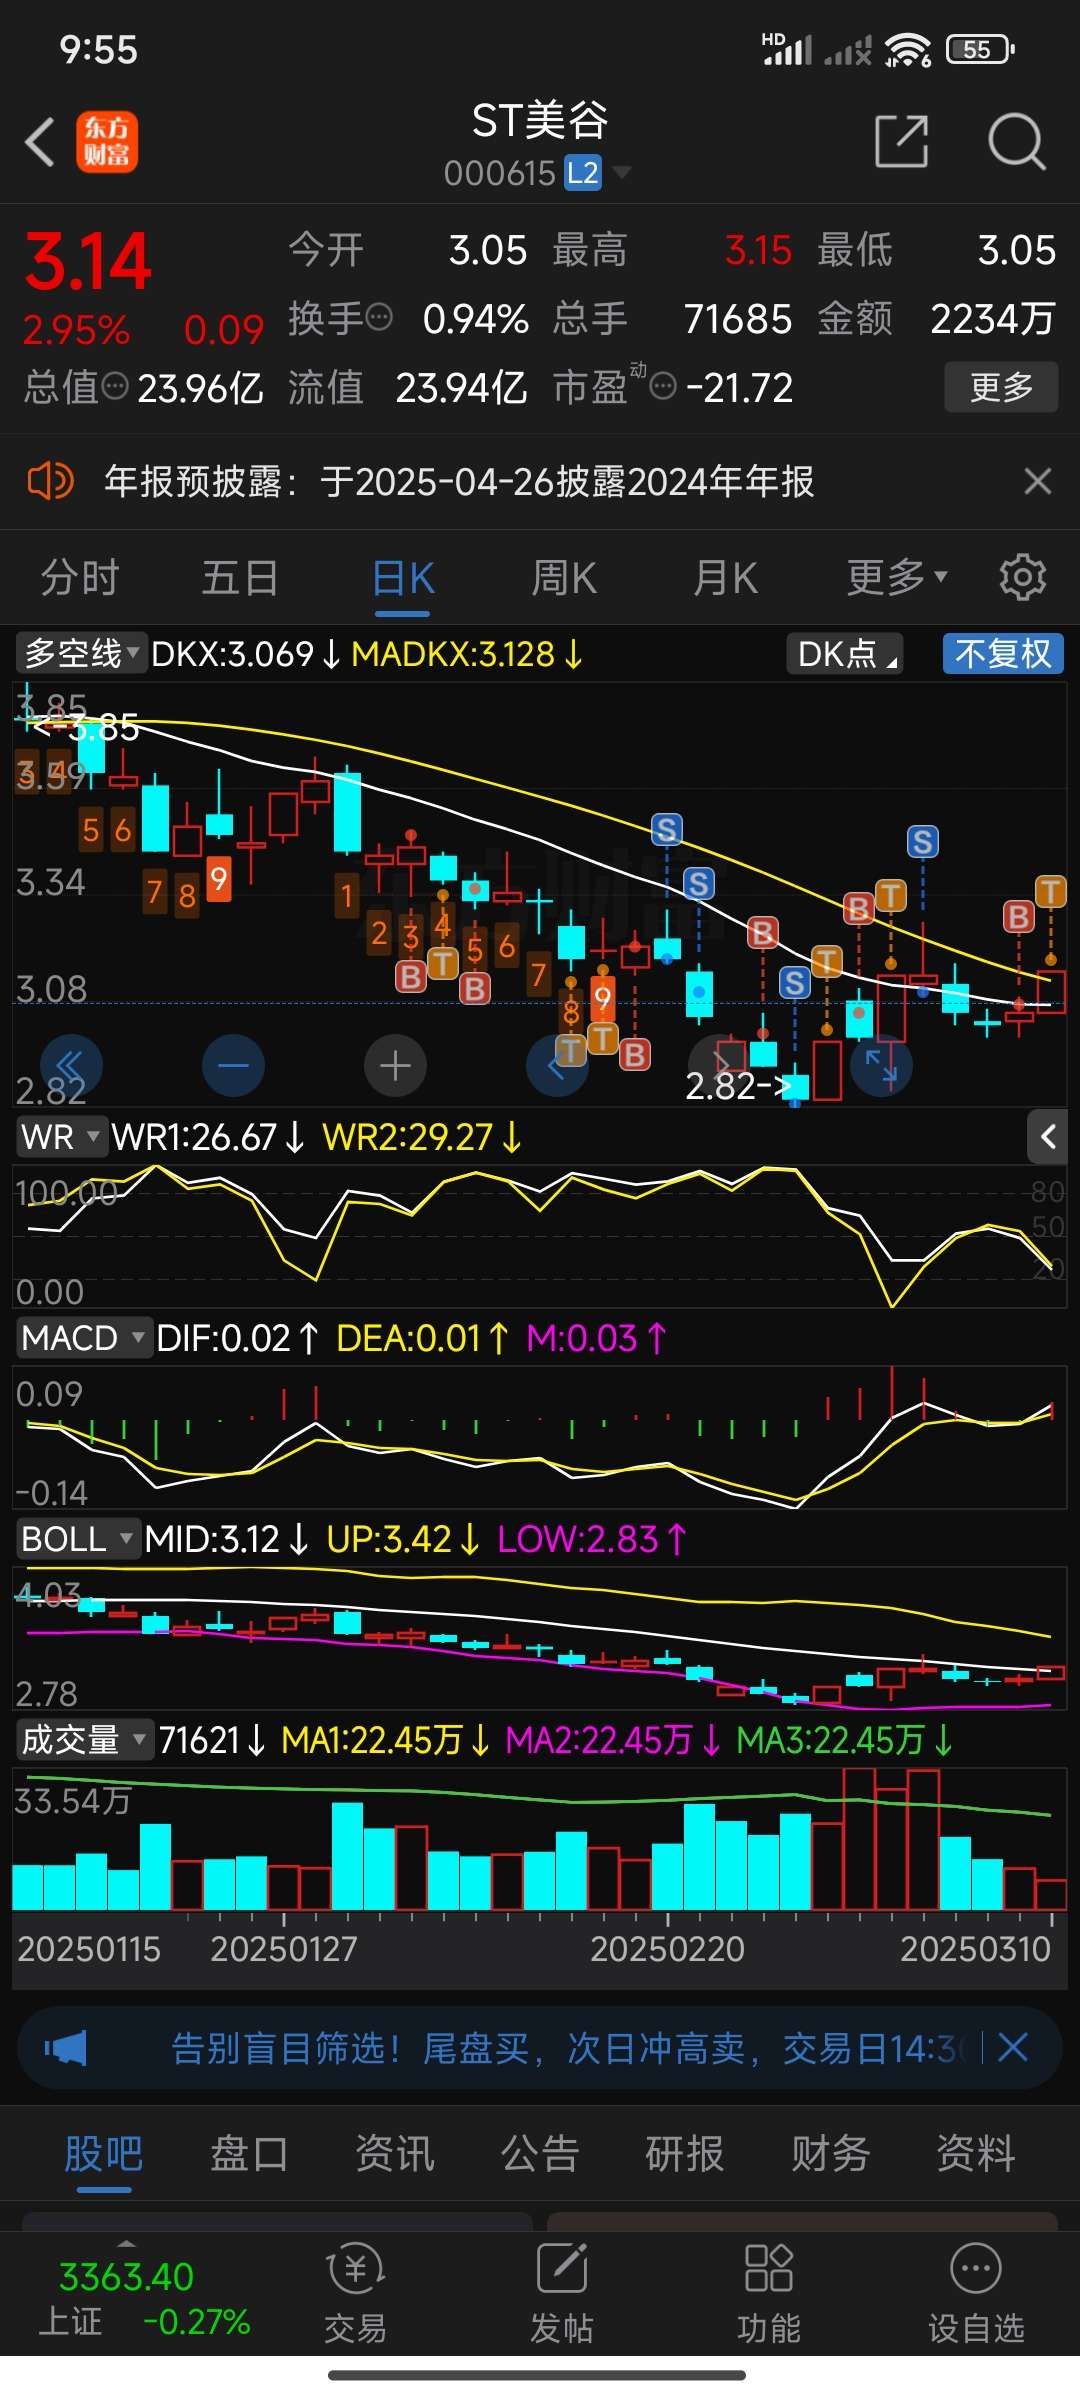Tap the WR1:26.67 value
The height and width of the screenshot is (2400, 1080).
coord(207,1137)
